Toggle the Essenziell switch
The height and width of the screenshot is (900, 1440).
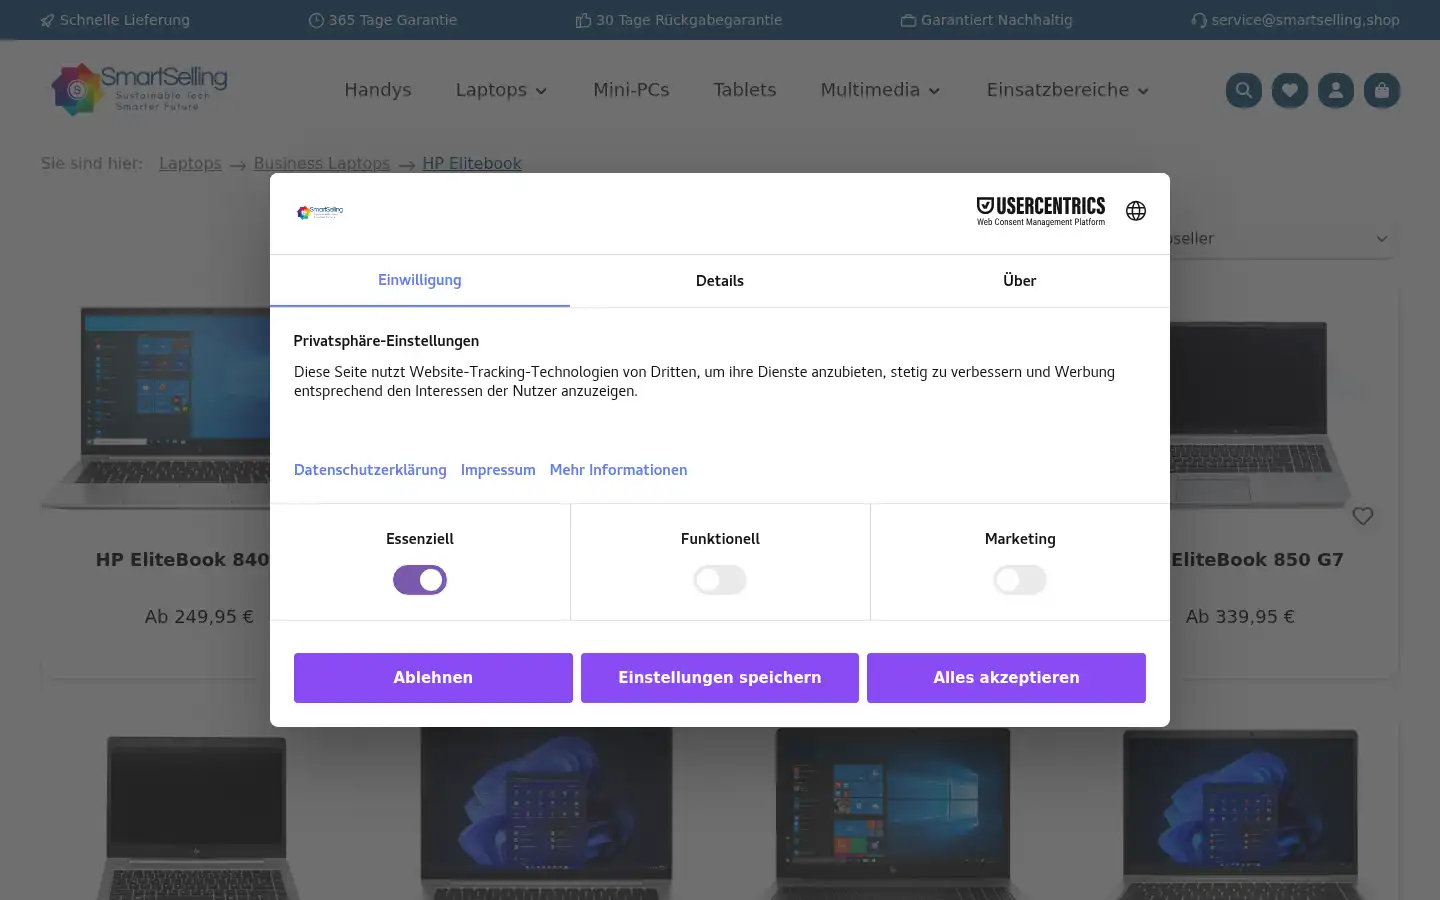[420, 580]
